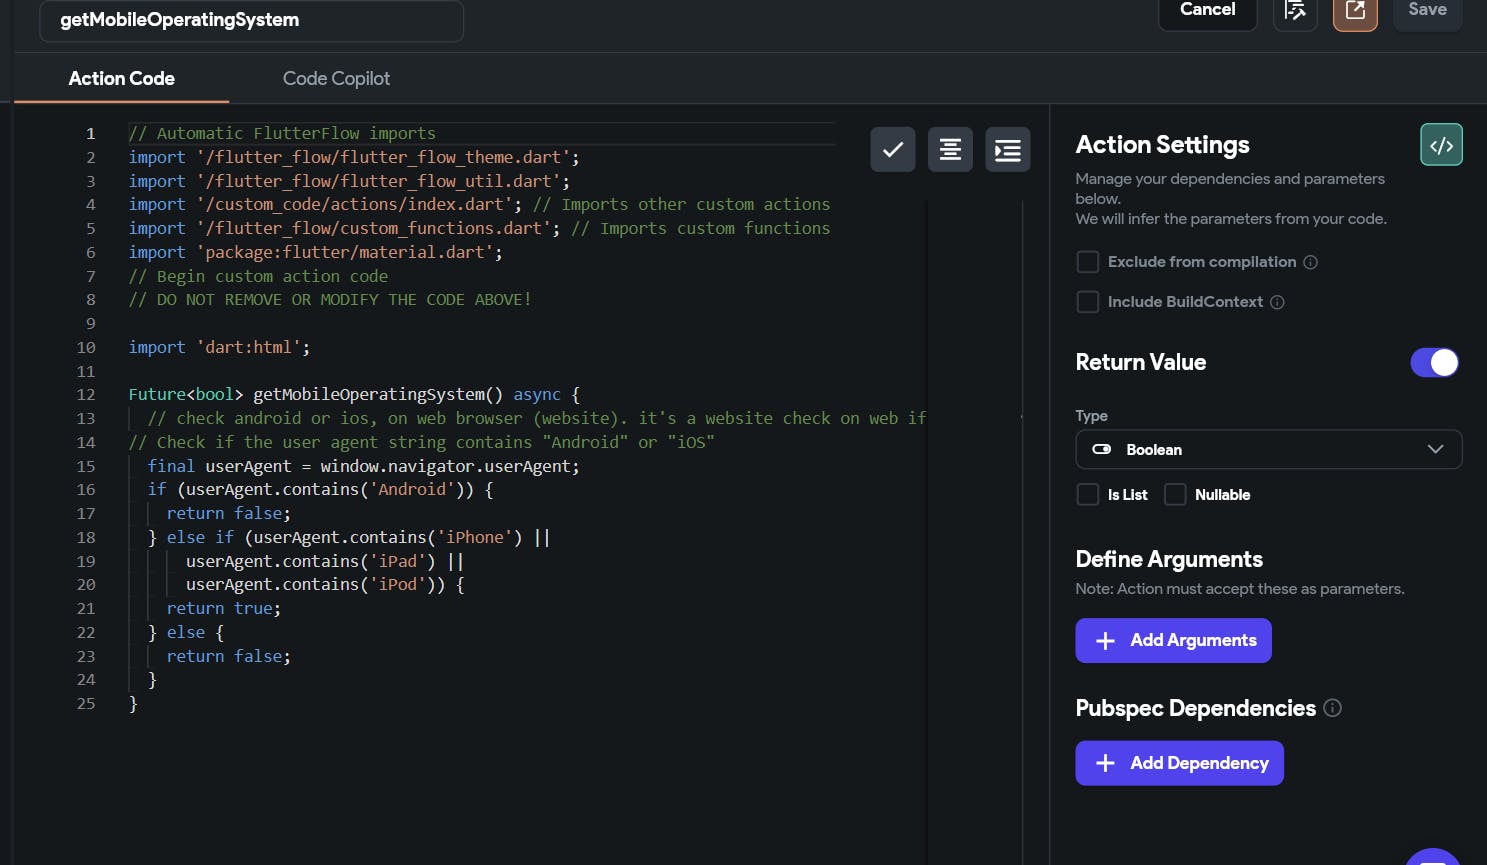The height and width of the screenshot is (865, 1487).
Task: Click info icon next to Pubspec Dependencies
Action: [1332, 708]
